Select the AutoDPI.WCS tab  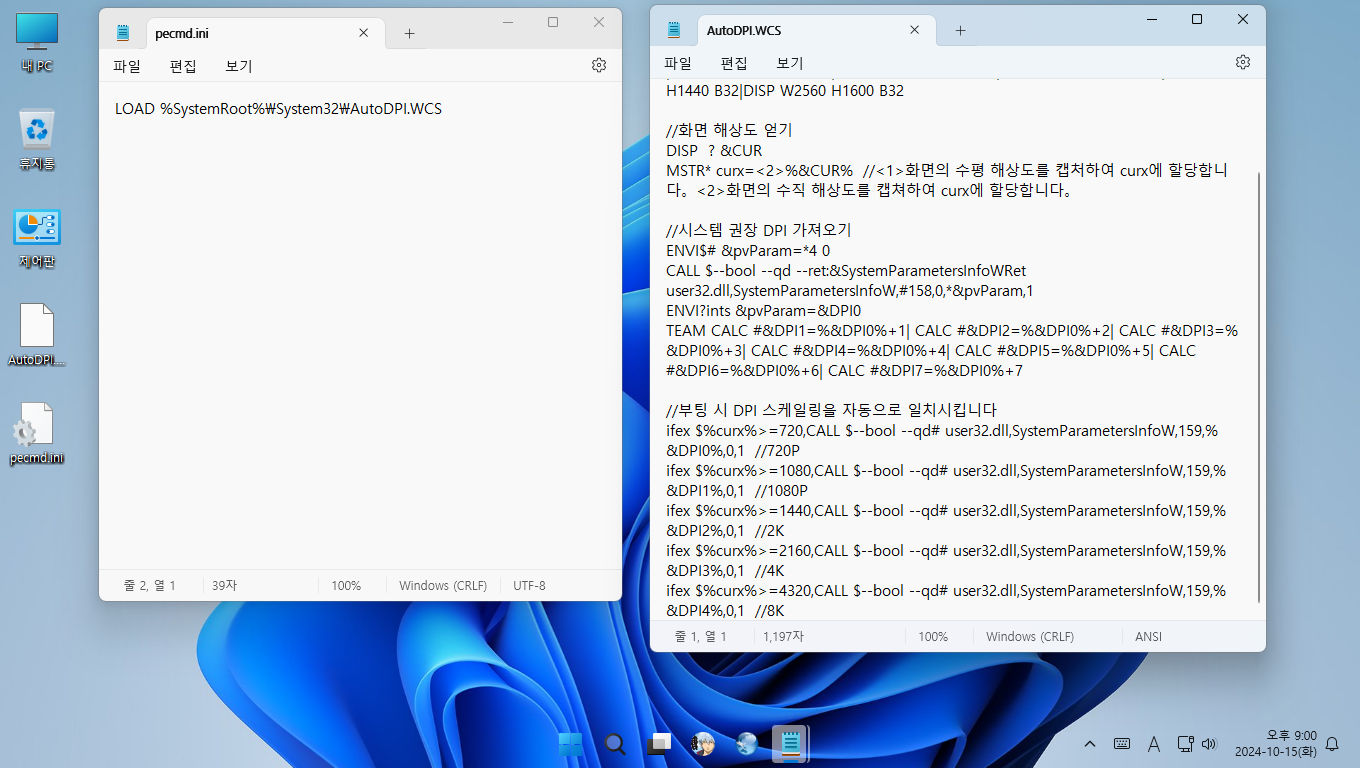[x=814, y=30]
